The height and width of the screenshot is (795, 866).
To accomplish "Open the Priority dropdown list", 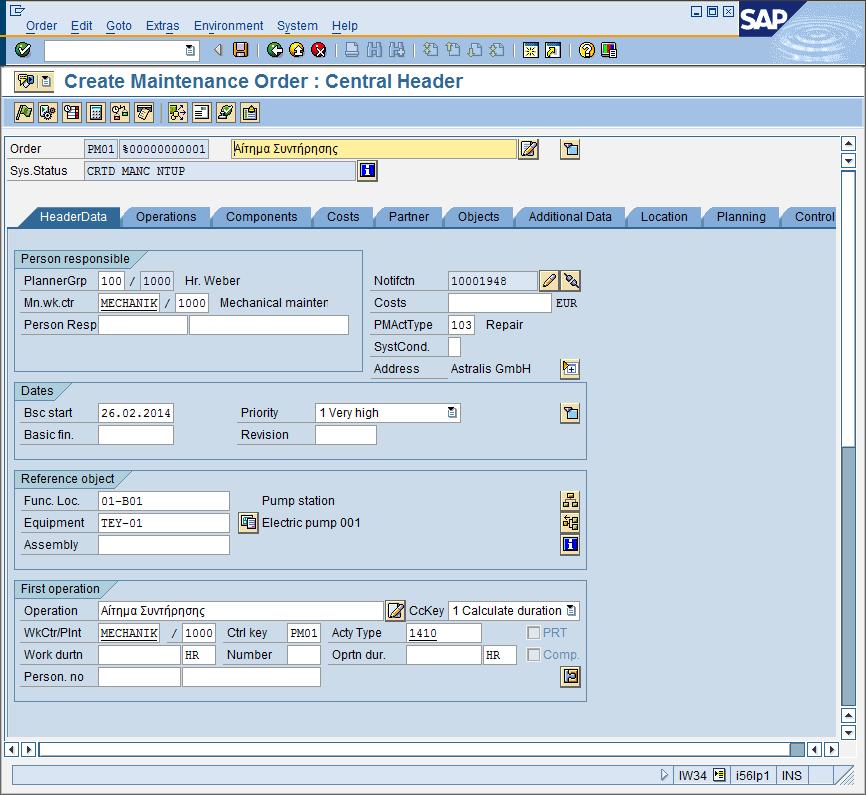I will pyautogui.click(x=452, y=413).
